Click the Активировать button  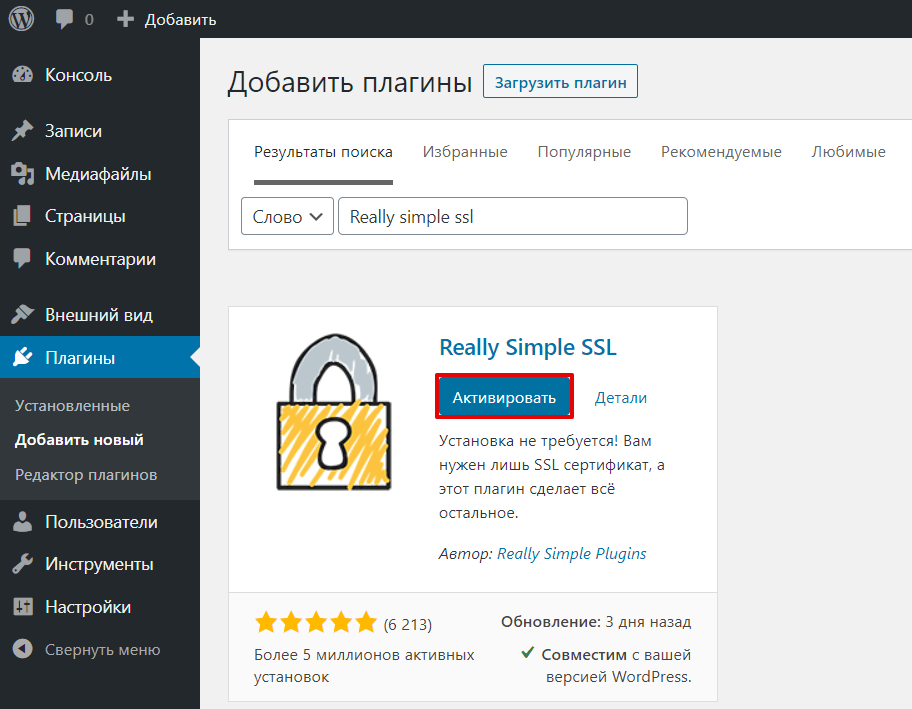[x=504, y=397]
